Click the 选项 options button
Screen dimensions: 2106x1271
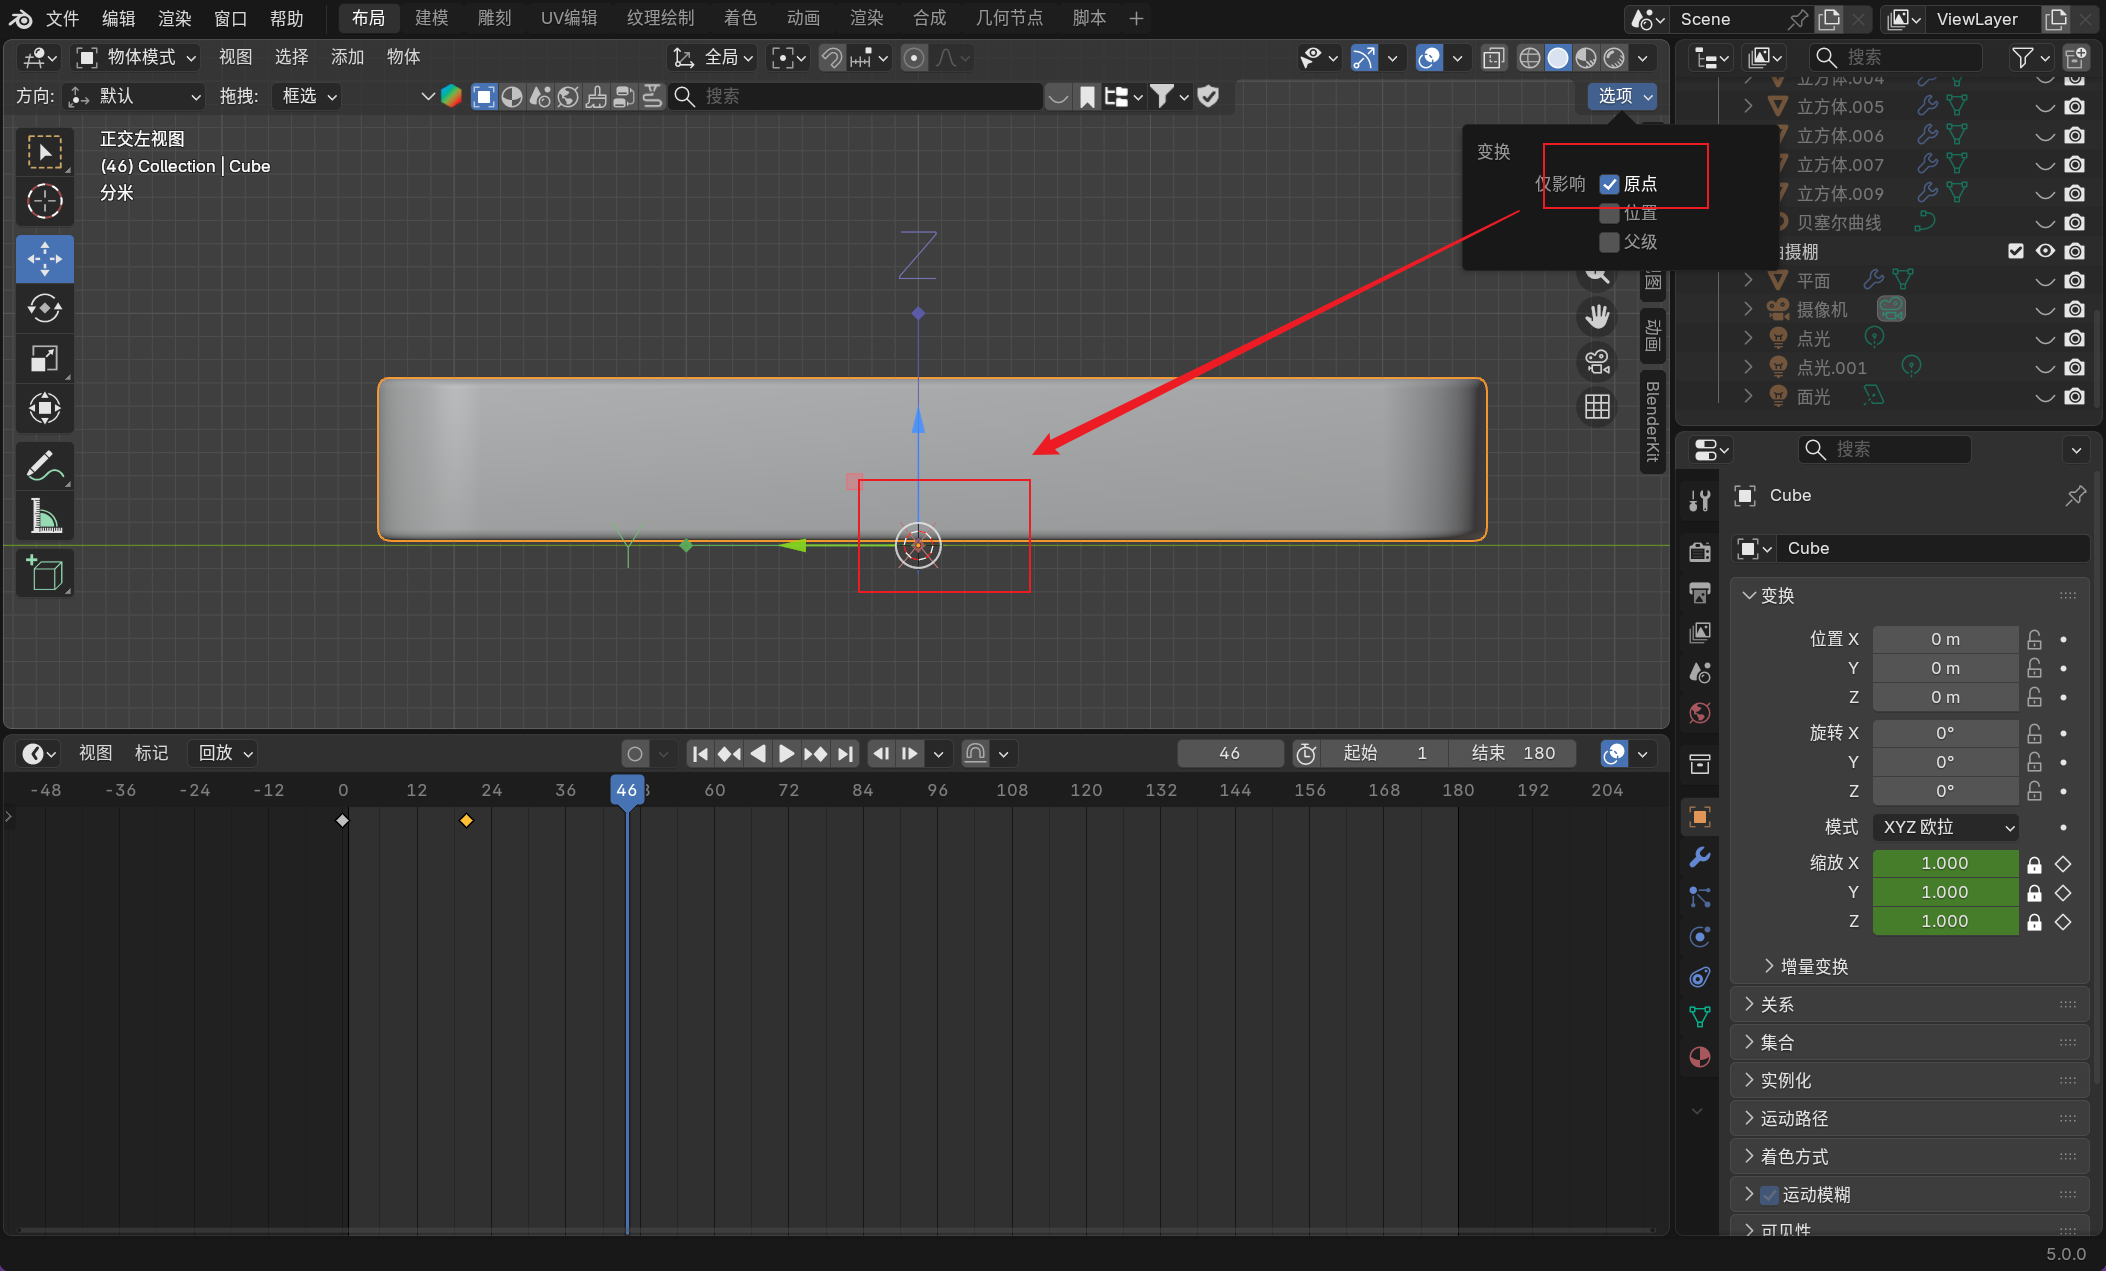pyautogui.click(x=1621, y=96)
